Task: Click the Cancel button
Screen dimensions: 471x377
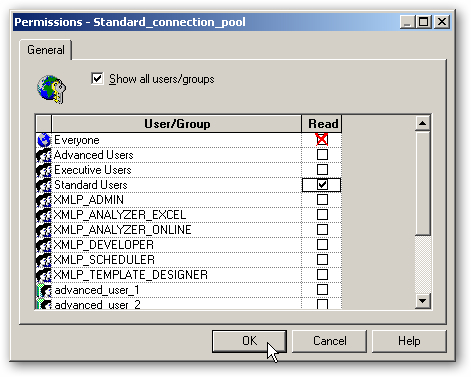Action: [x=329, y=341]
